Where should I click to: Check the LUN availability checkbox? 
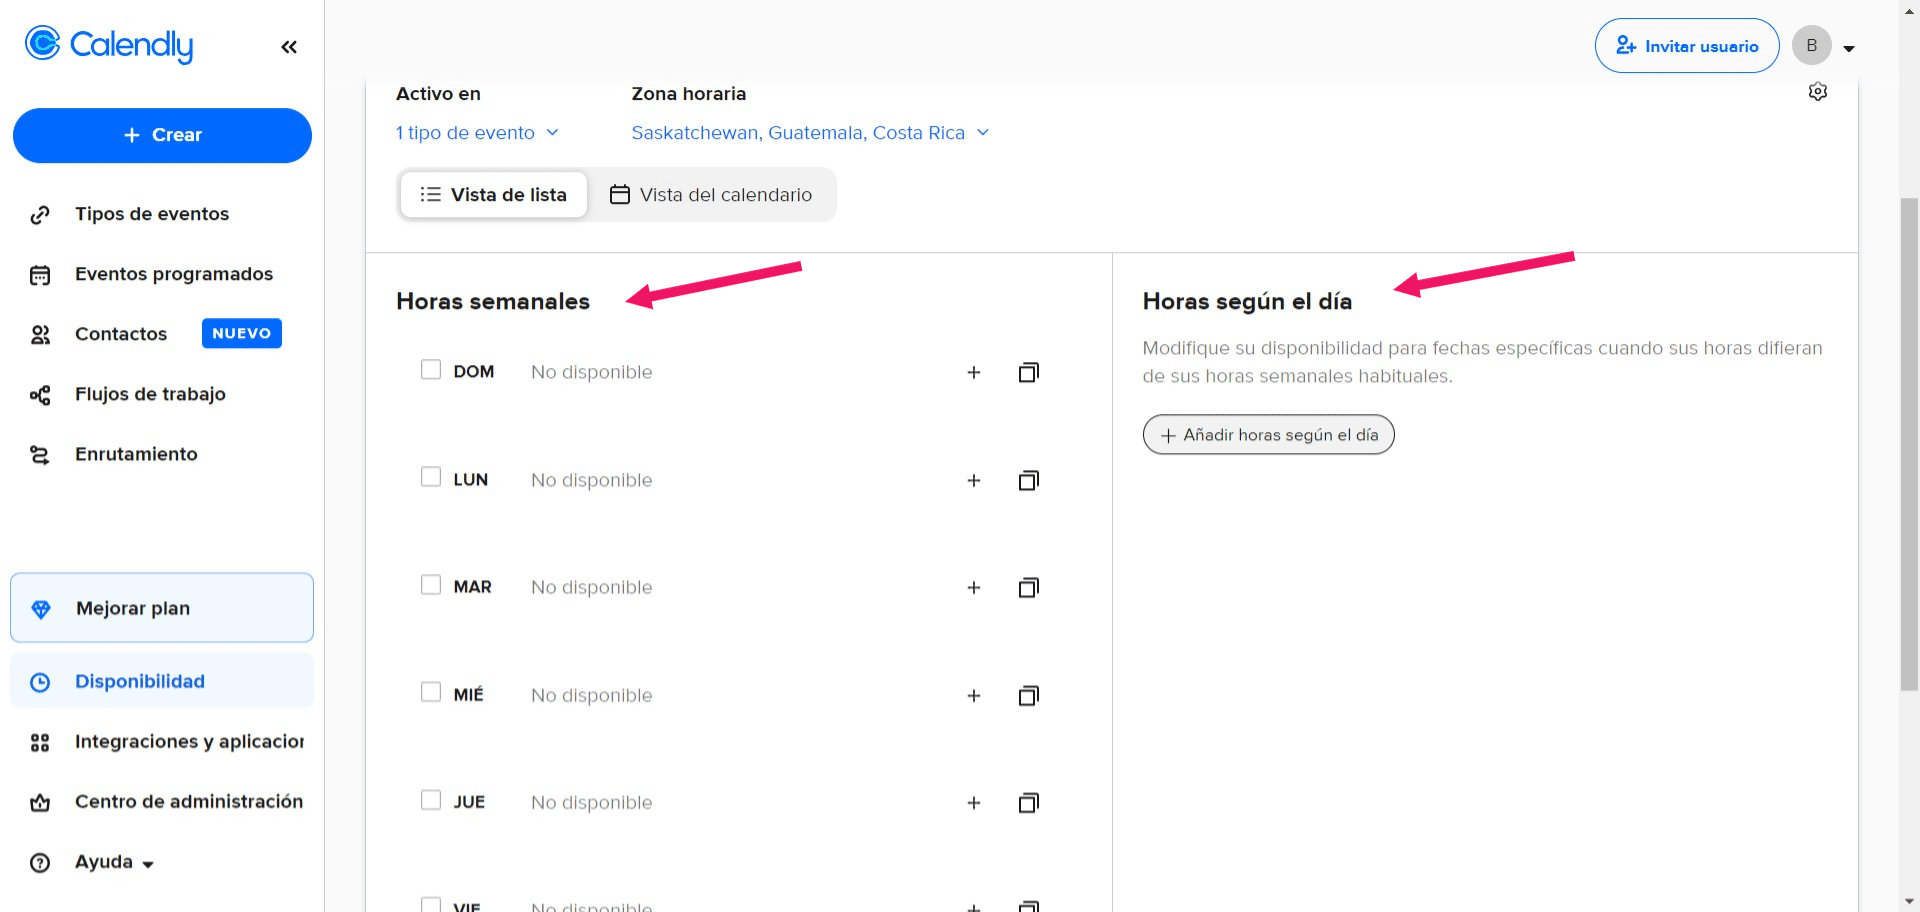point(431,476)
